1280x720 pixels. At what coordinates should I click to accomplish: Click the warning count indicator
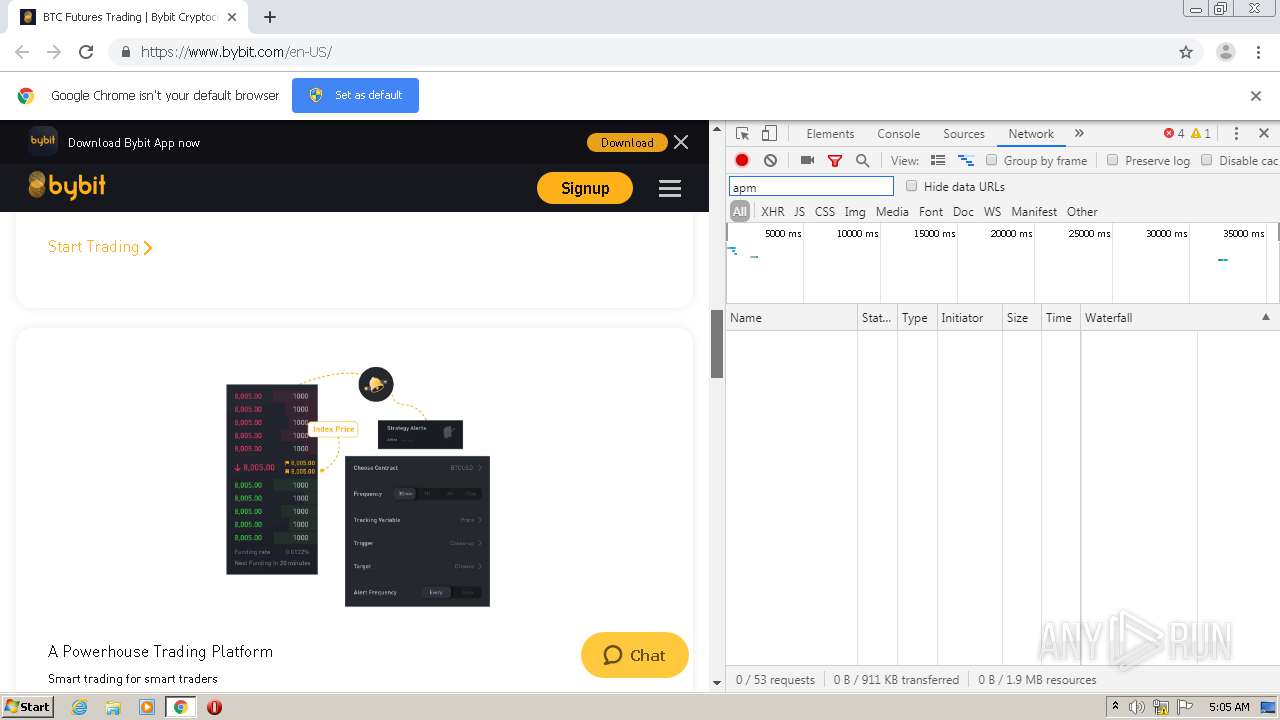(1200, 133)
